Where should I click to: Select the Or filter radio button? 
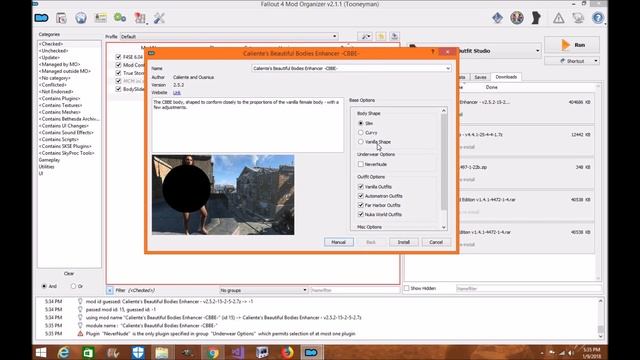73,286
